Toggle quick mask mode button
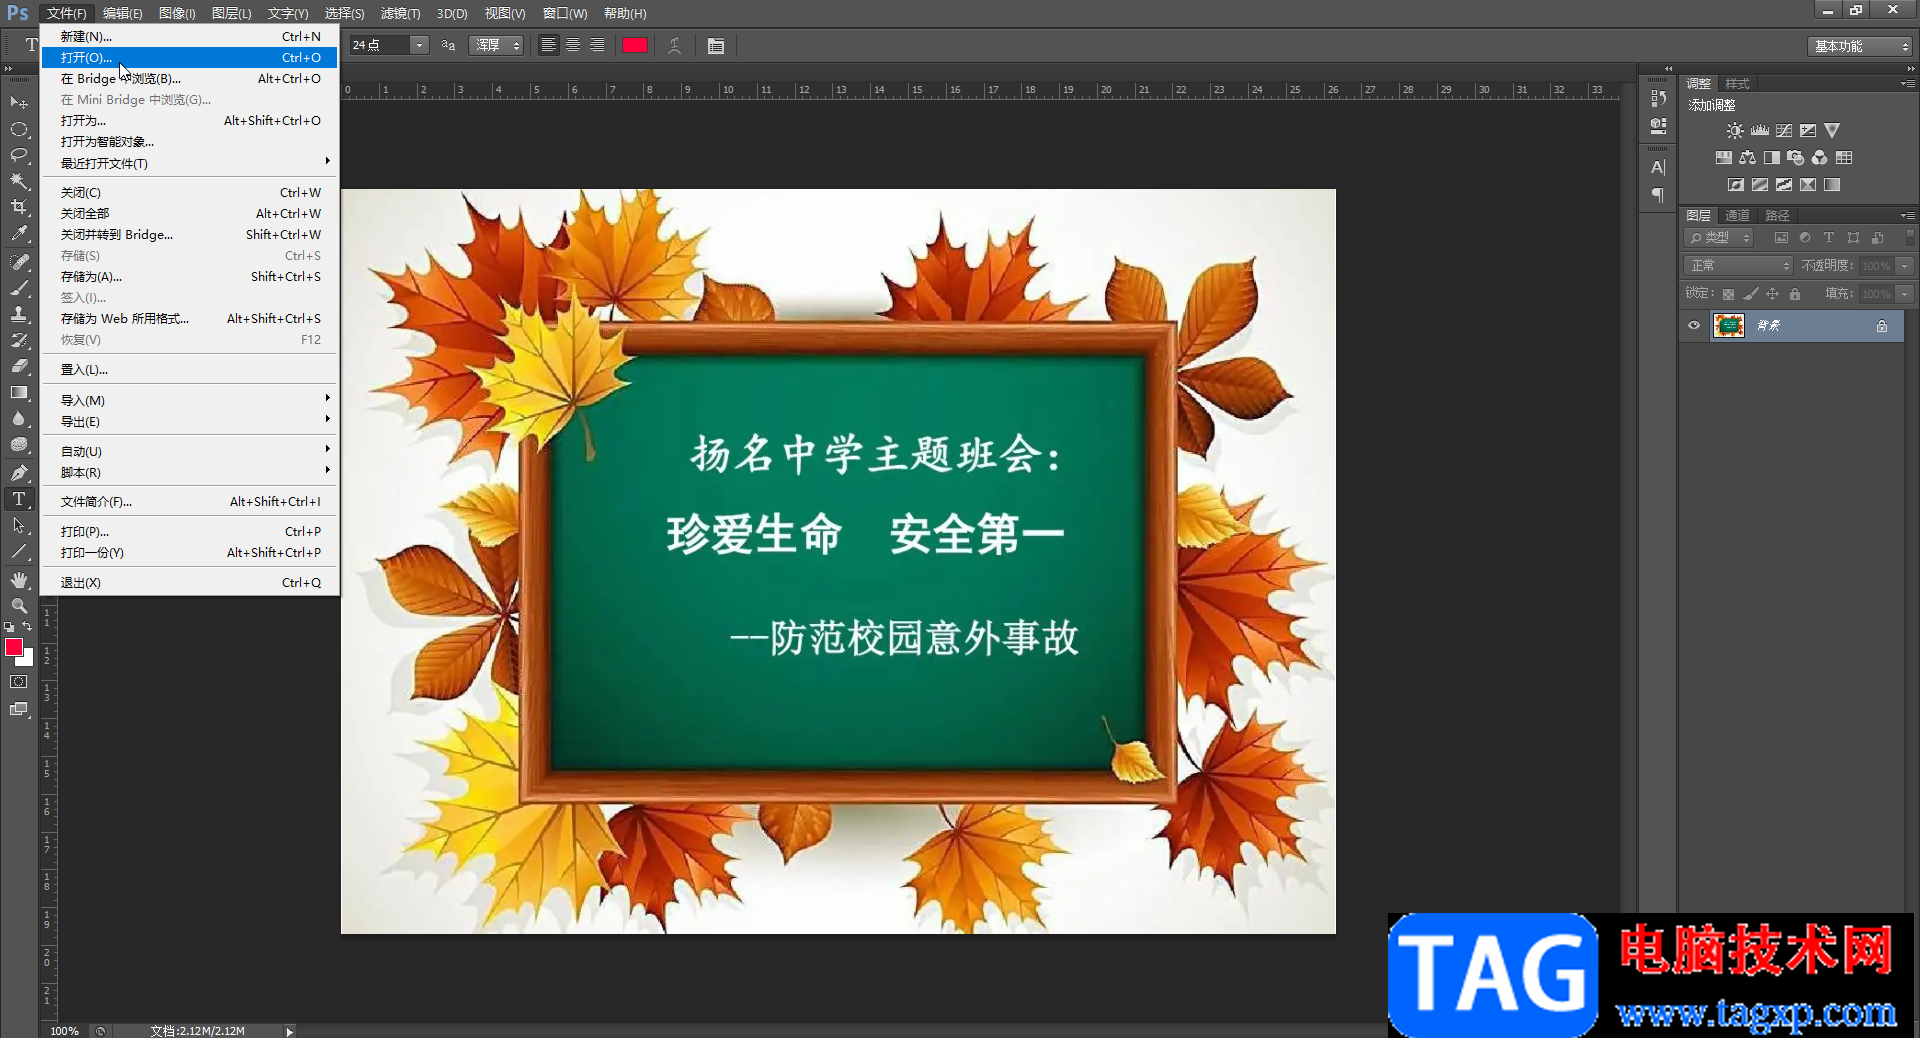 (19, 682)
